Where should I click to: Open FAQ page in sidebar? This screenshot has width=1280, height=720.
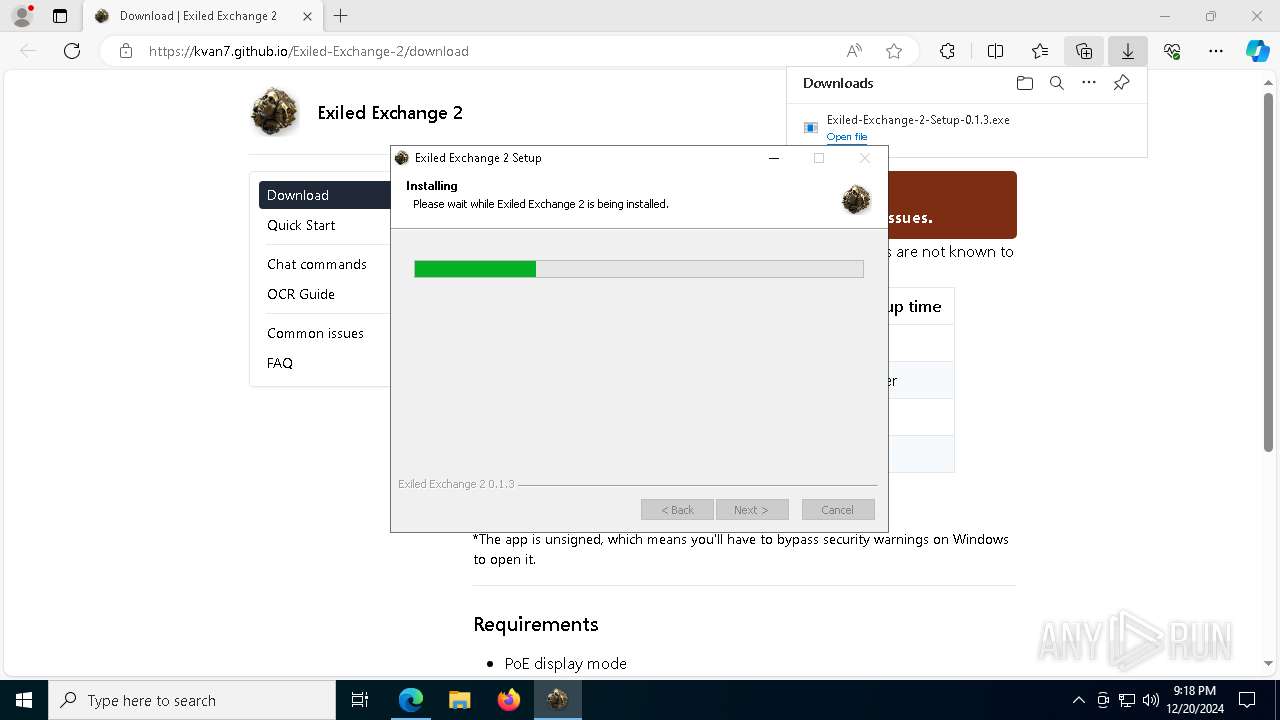[280, 363]
